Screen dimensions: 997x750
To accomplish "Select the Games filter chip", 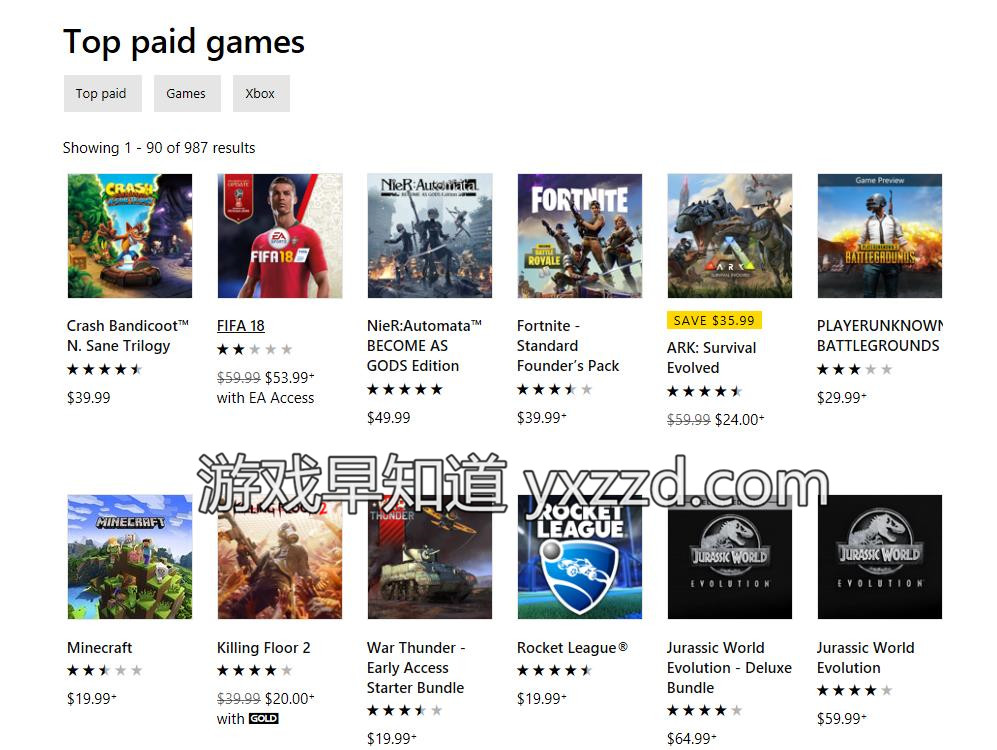I will coord(187,93).
